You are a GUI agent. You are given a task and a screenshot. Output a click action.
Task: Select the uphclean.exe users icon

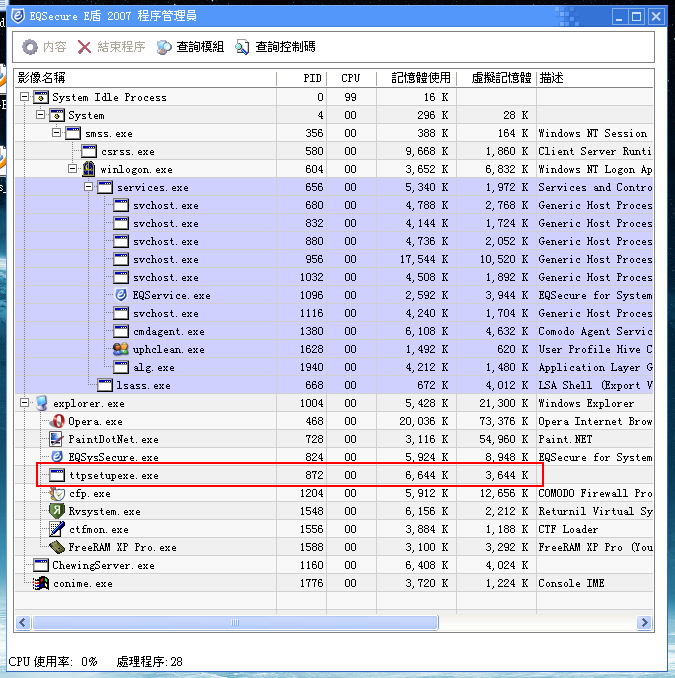(121, 349)
